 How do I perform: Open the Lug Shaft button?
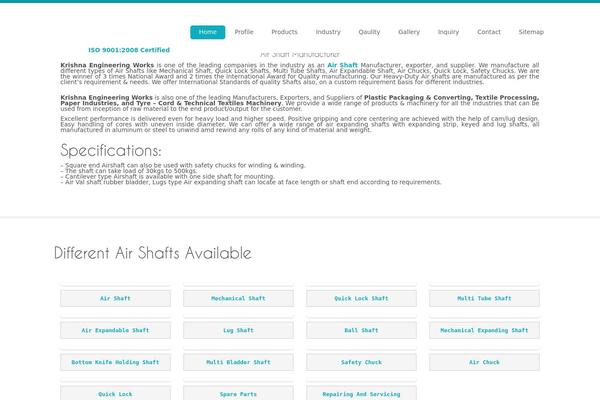coord(238,330)
